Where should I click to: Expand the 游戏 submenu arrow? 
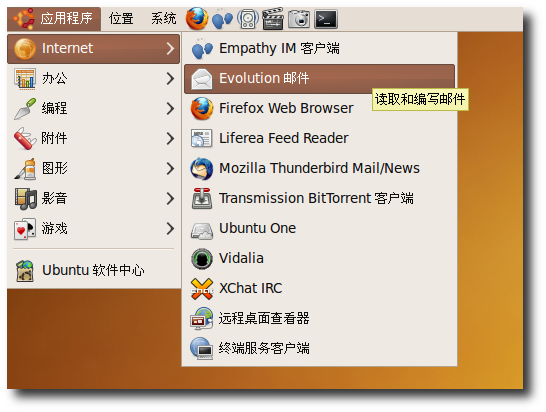tap(170, 228)
